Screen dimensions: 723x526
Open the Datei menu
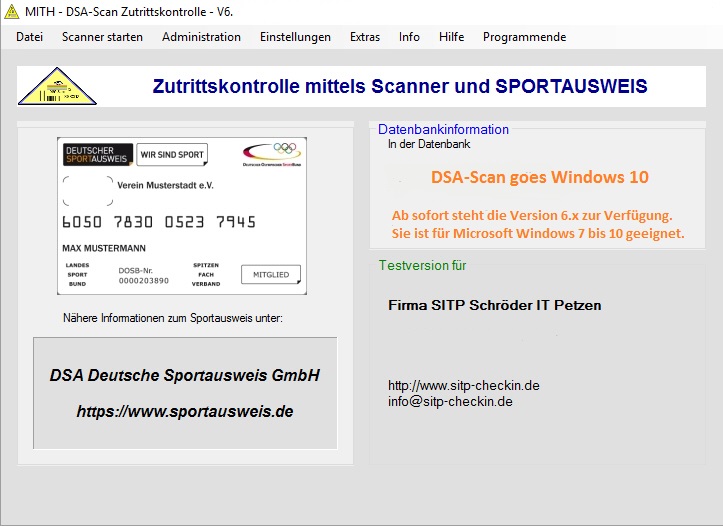coord(30,37)
